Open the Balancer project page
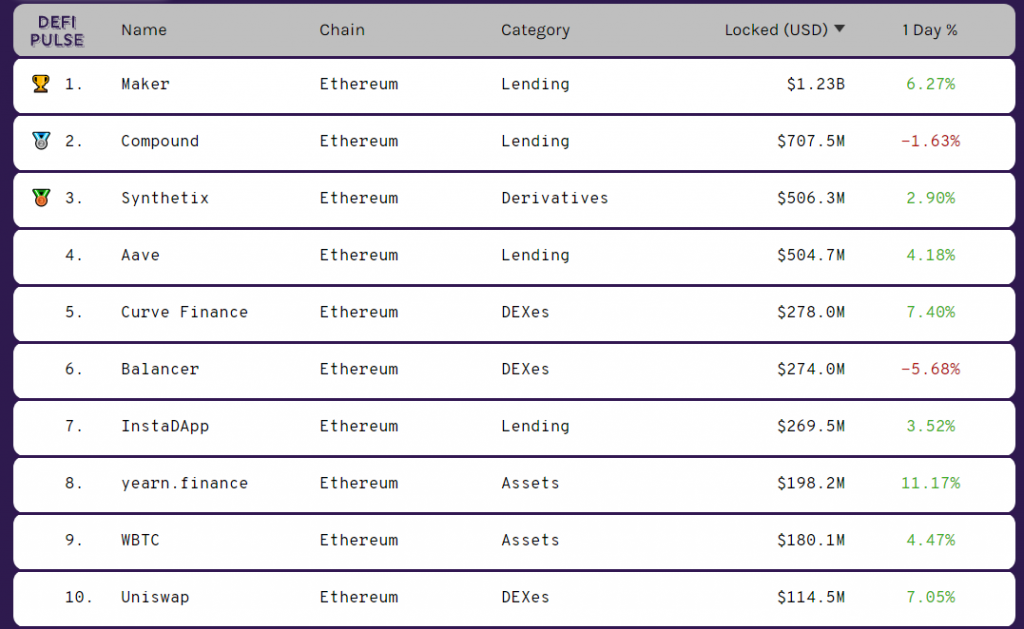Screen dimensions: 1024x629 click(160, 369)
